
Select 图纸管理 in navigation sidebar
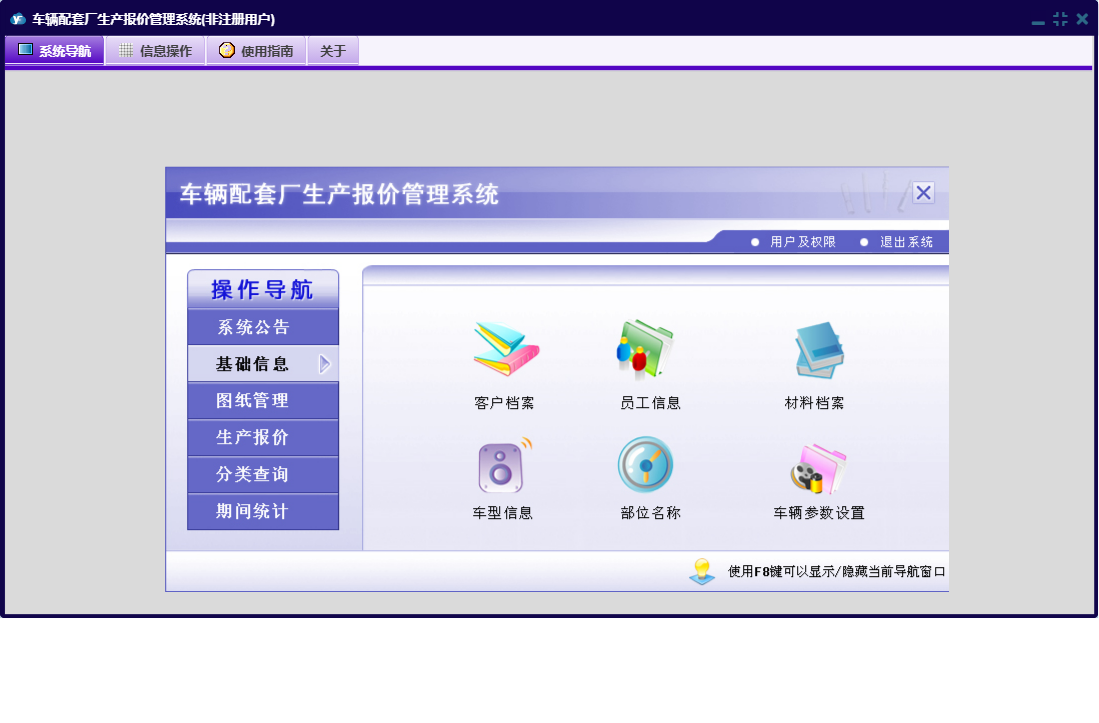253,401
